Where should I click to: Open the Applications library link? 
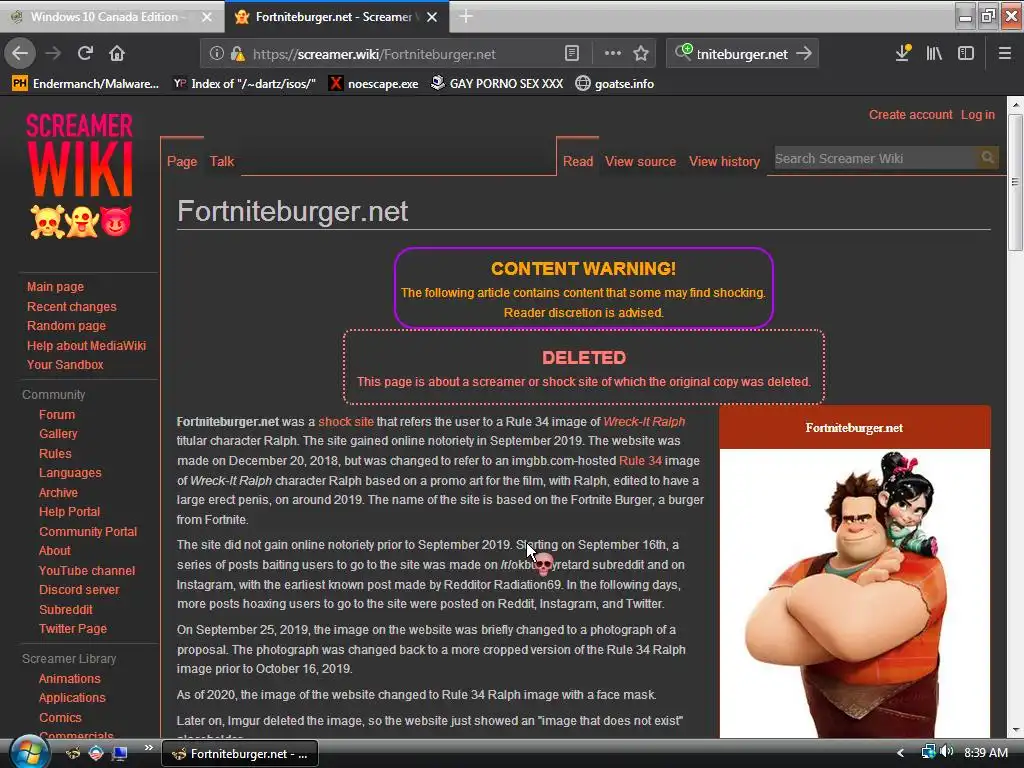pos(72,697)
